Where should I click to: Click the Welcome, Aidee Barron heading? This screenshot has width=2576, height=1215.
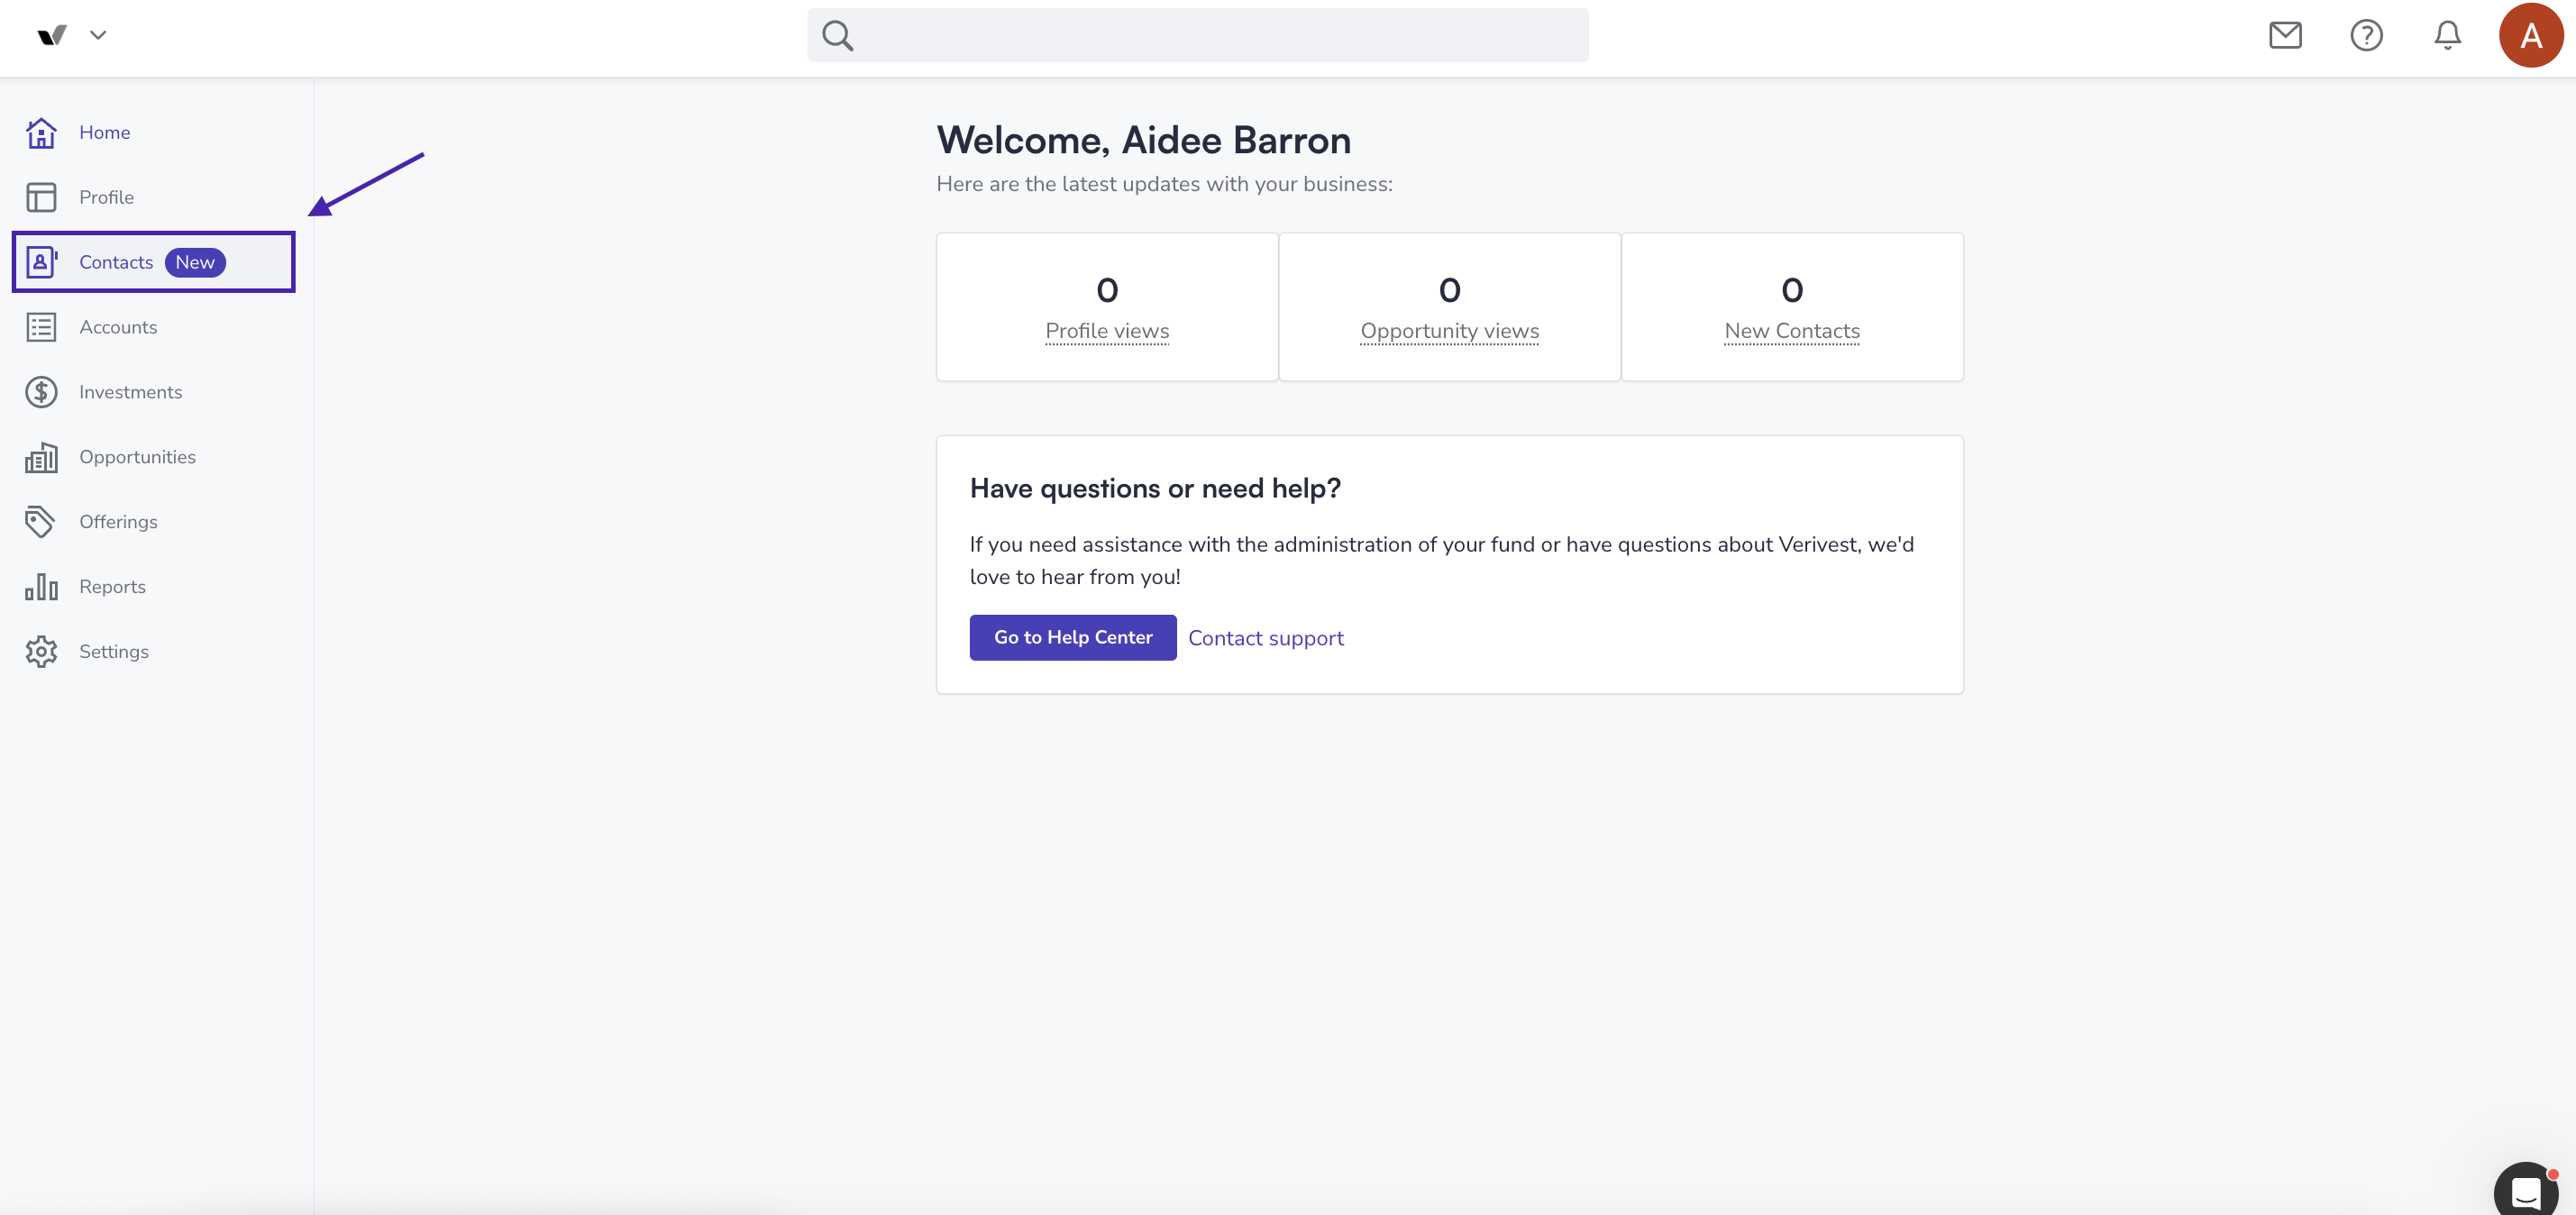[1144, 140]
